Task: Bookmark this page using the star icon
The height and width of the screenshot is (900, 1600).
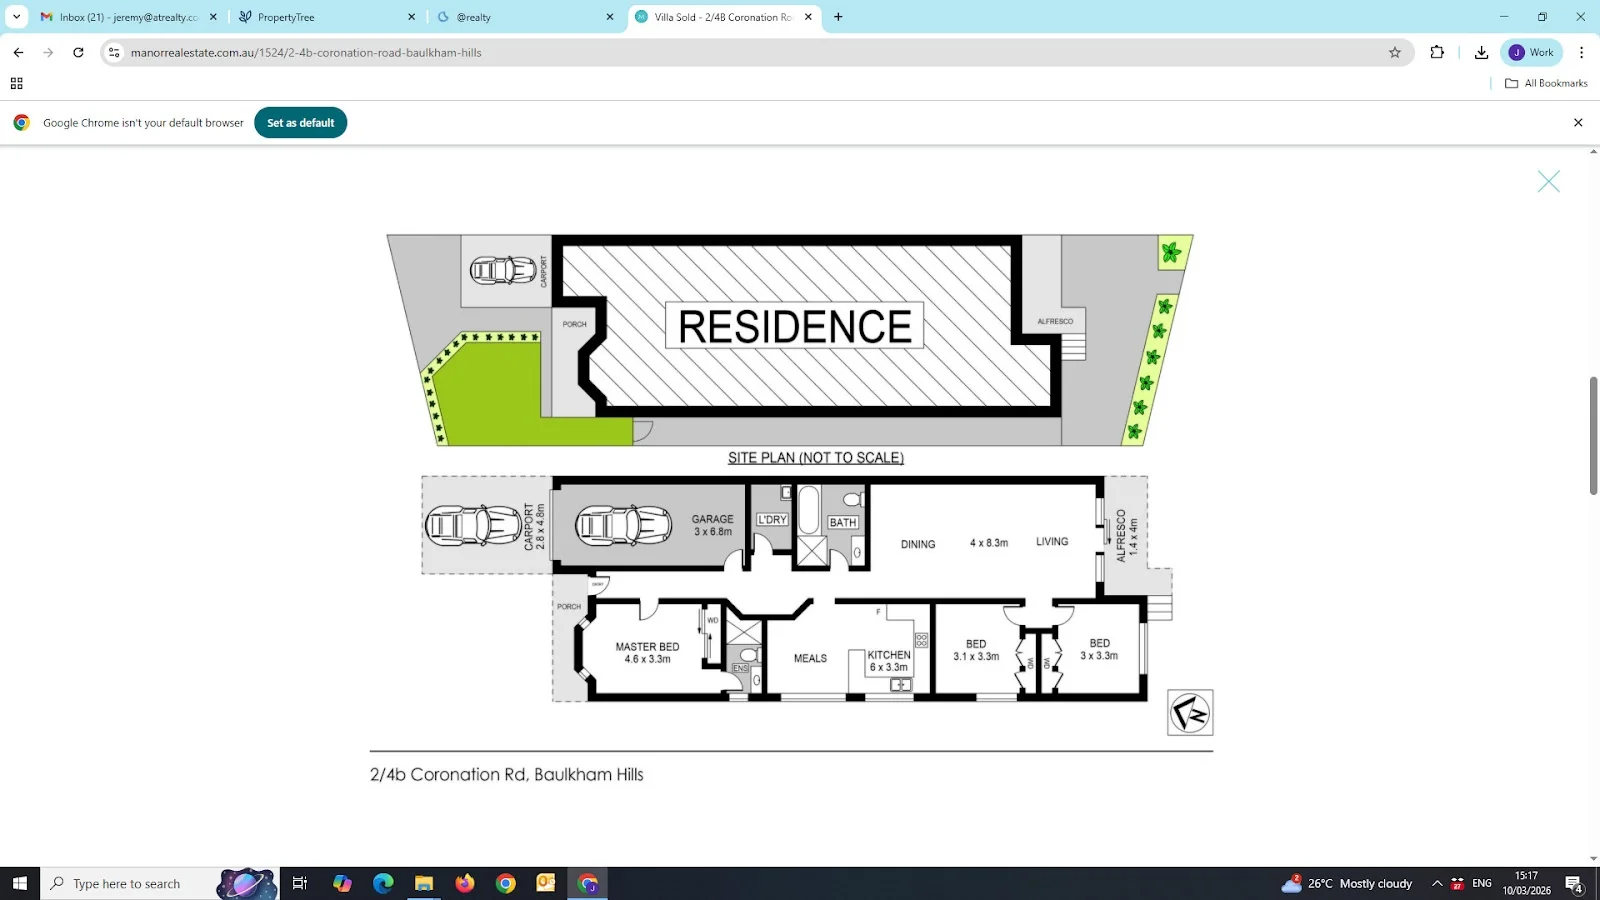Action: 1394,52
